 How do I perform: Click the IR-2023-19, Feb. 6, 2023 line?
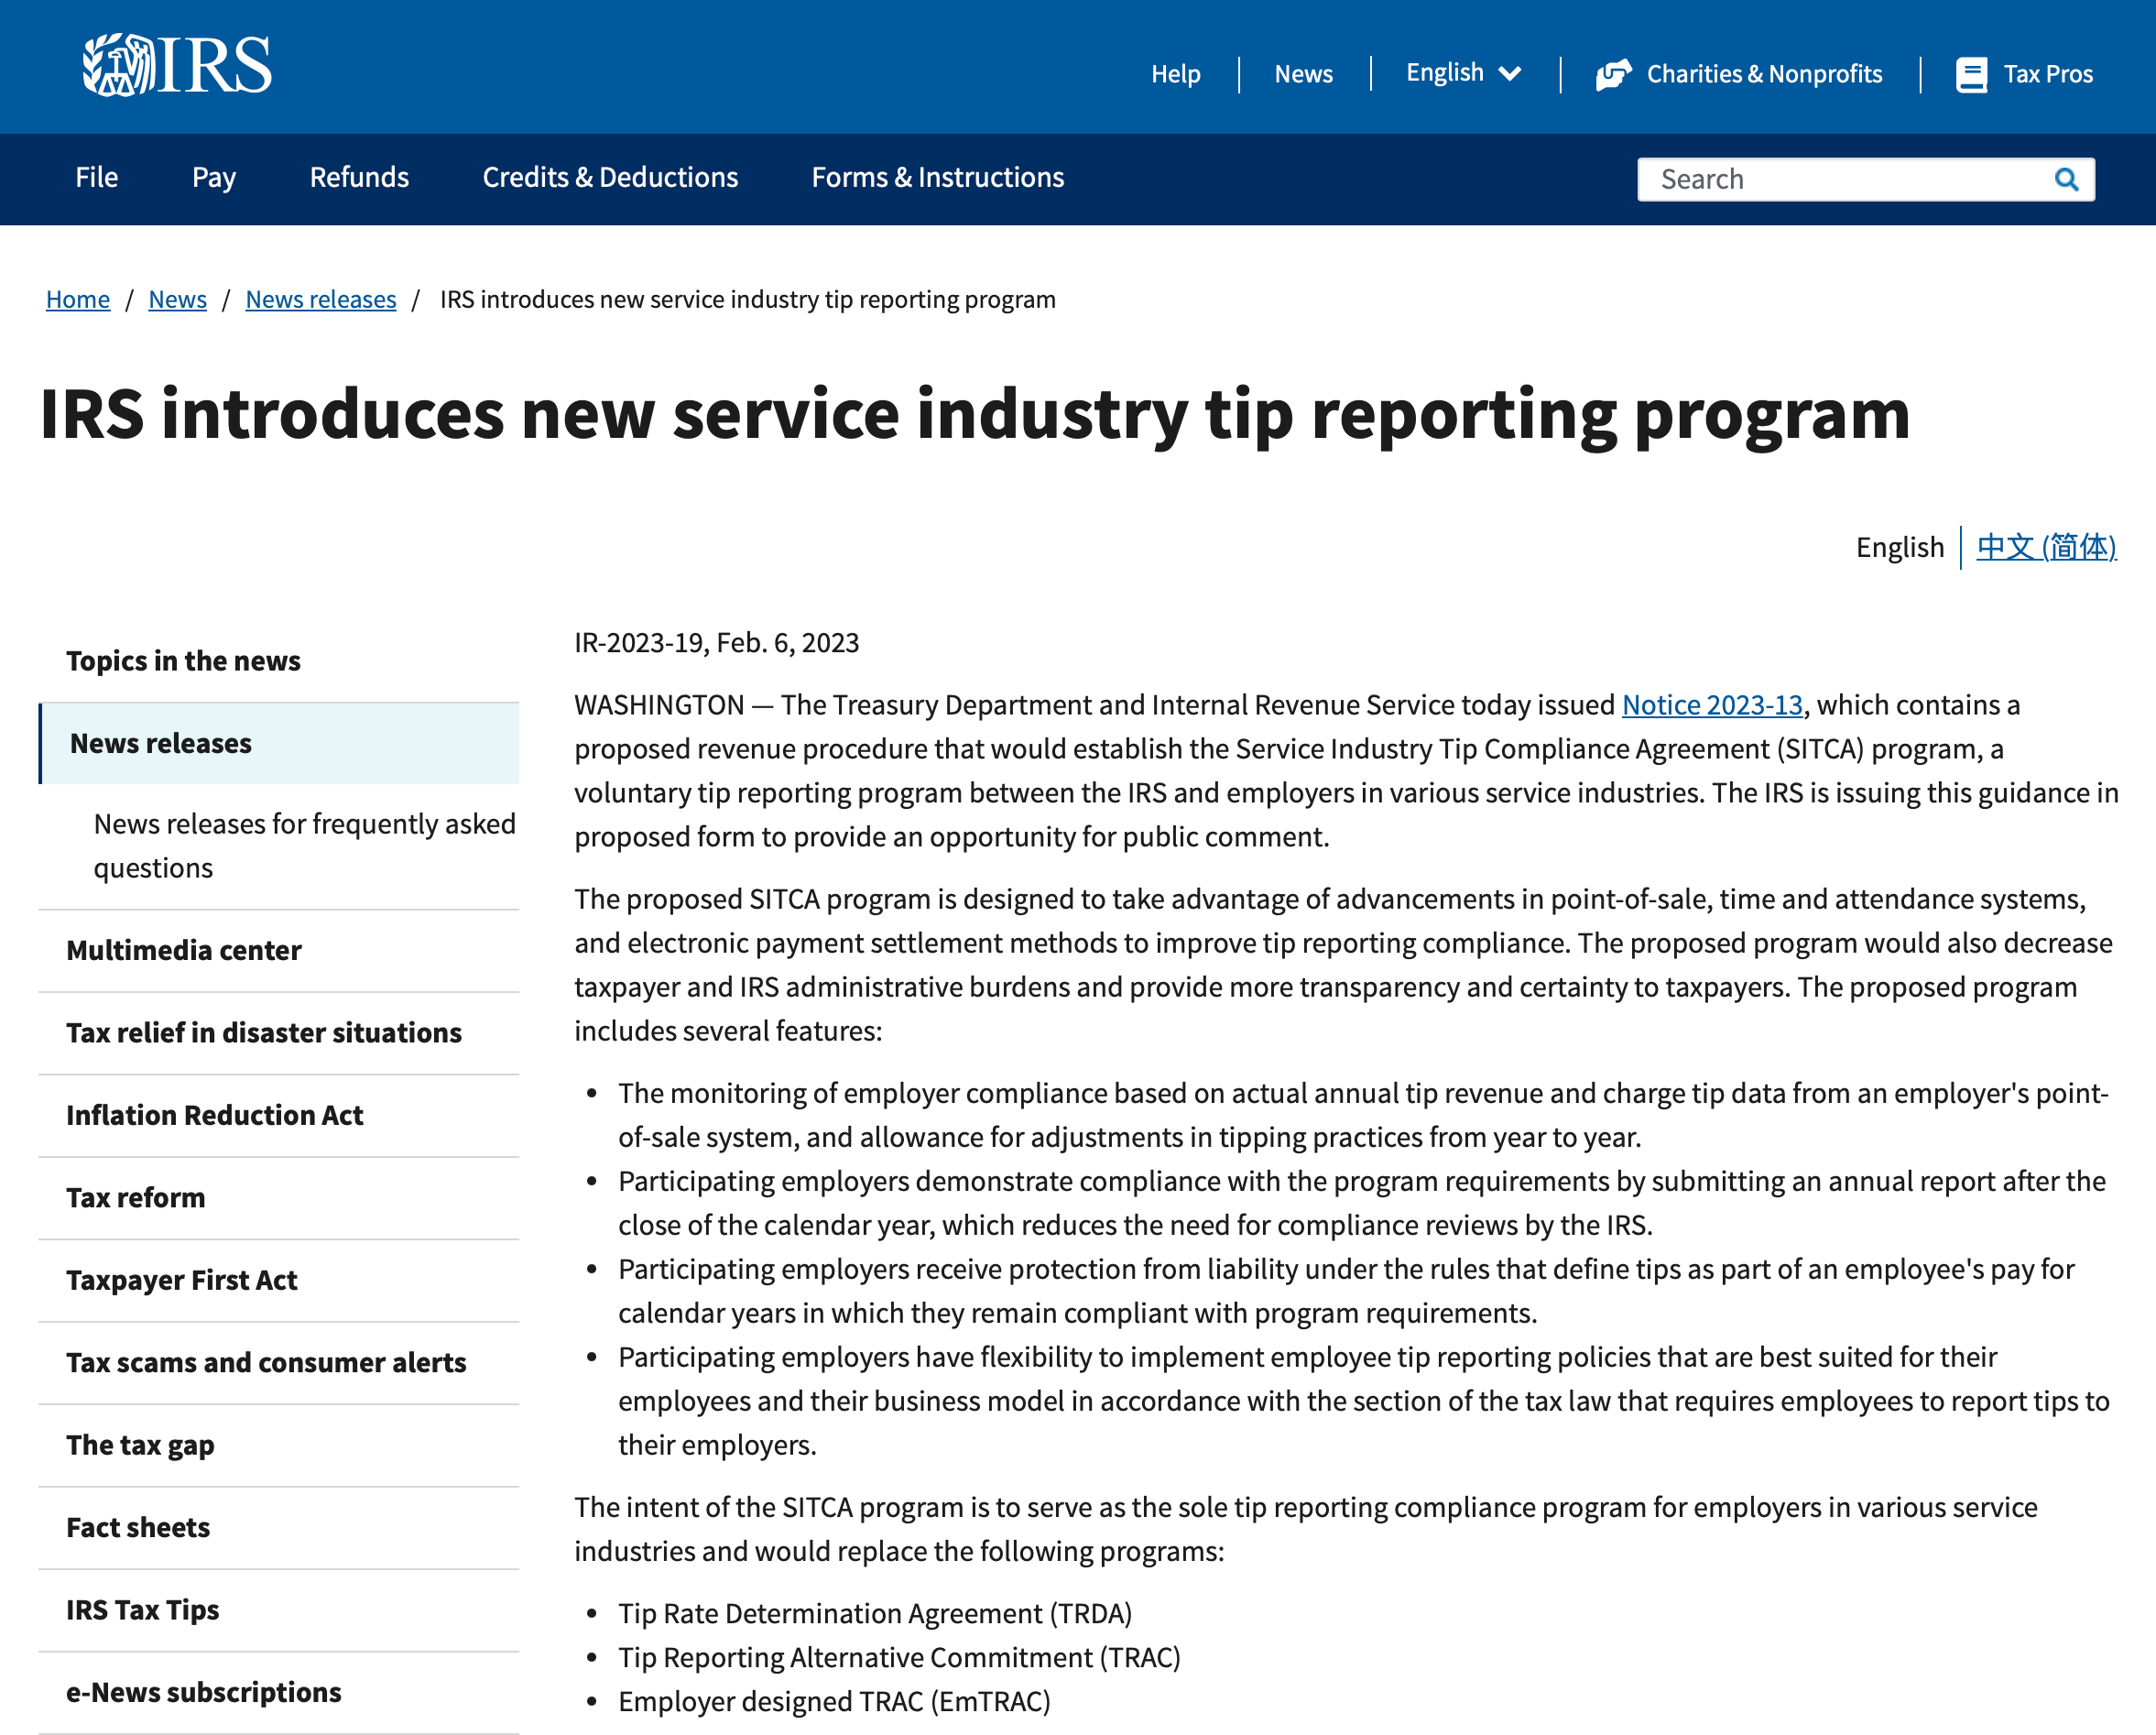coord(716,643)
